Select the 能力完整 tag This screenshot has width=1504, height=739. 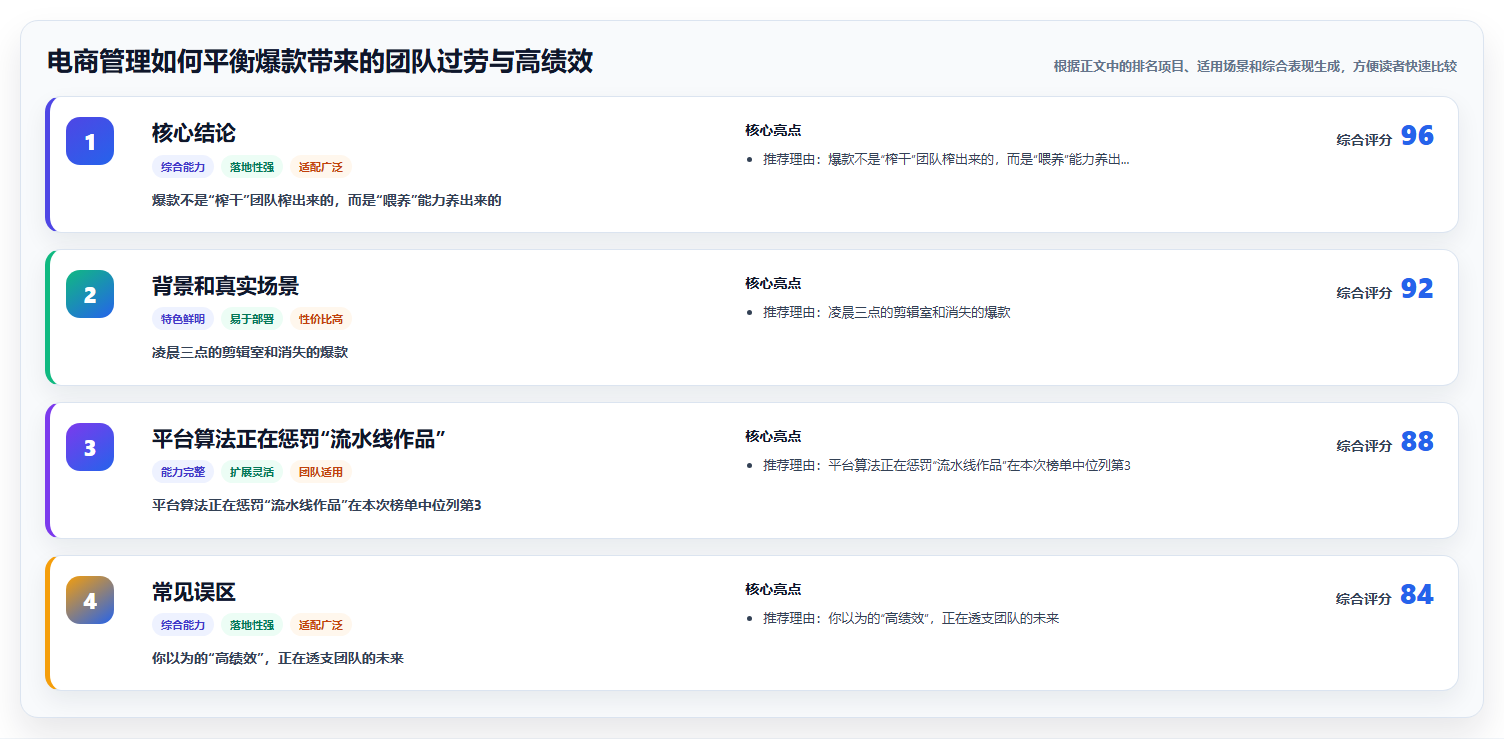click(x=183, y=473)
